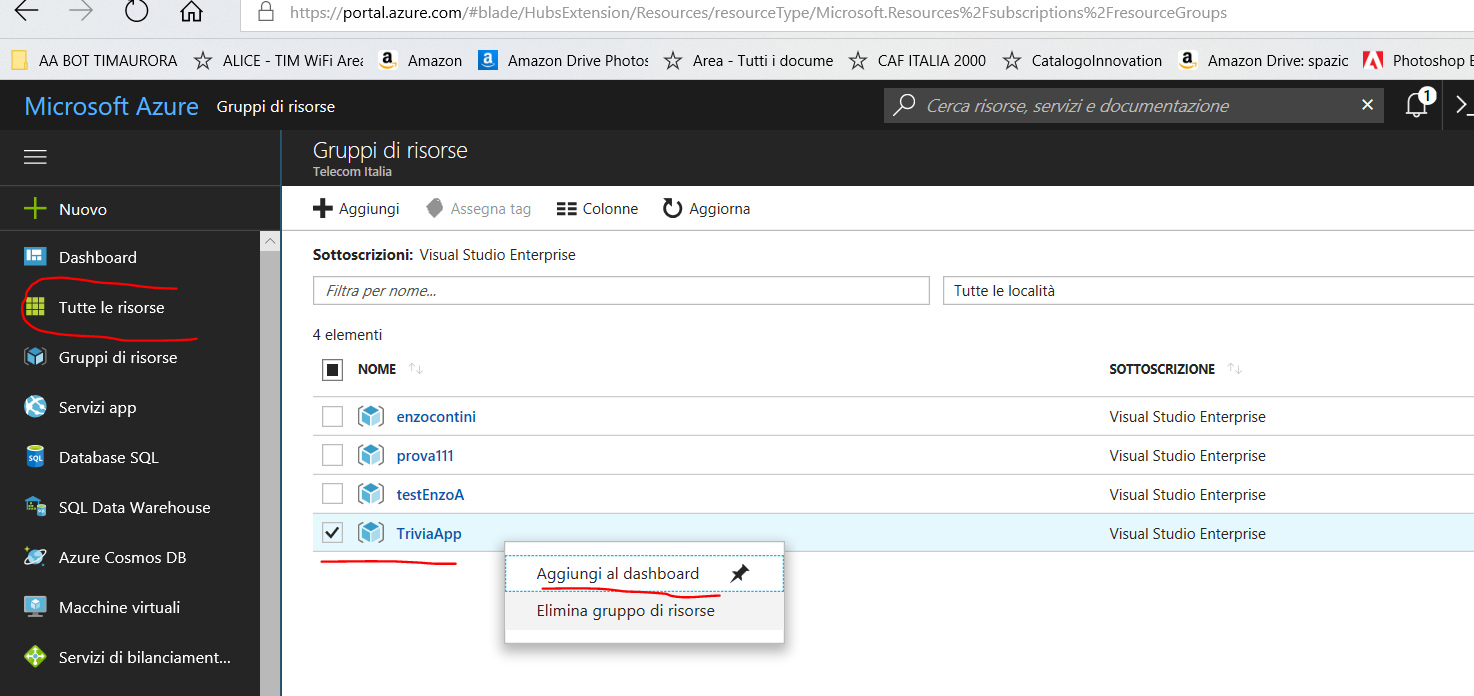Choose Elimina gruppo di risorse menu entry
The image size is (1474, 696).
coord(625,610)
